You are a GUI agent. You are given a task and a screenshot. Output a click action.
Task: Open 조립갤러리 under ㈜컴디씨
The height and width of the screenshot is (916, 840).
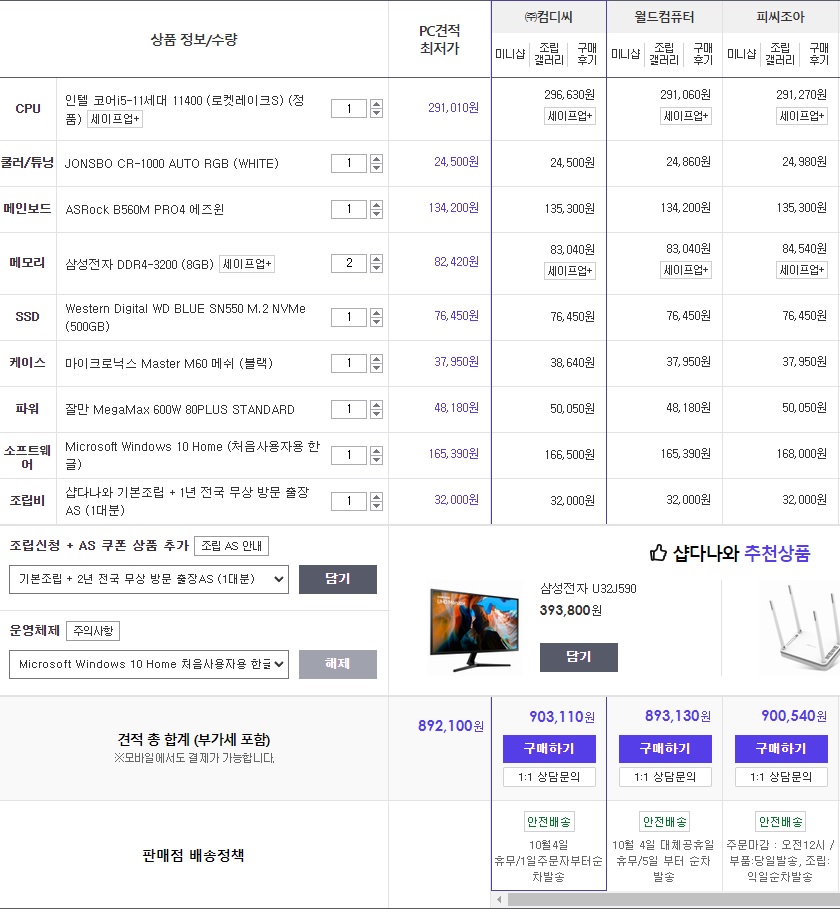pos(549,54)
